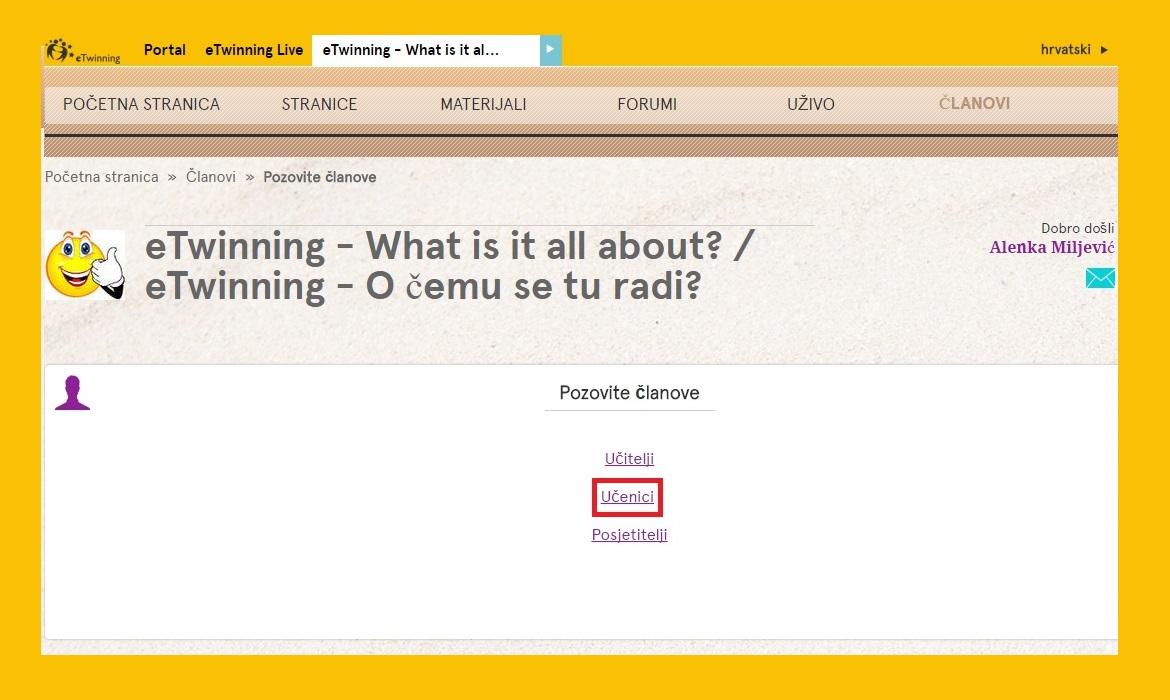Open the UŽIVO menu item

point(810,104)
